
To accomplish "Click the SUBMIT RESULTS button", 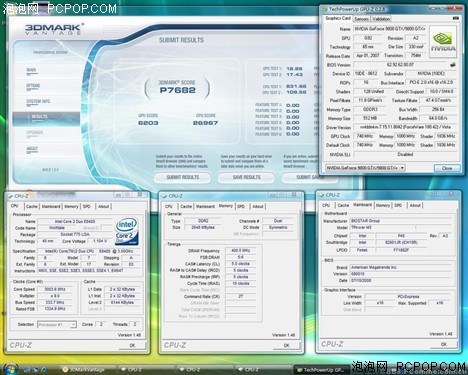I will coord(182,177).
